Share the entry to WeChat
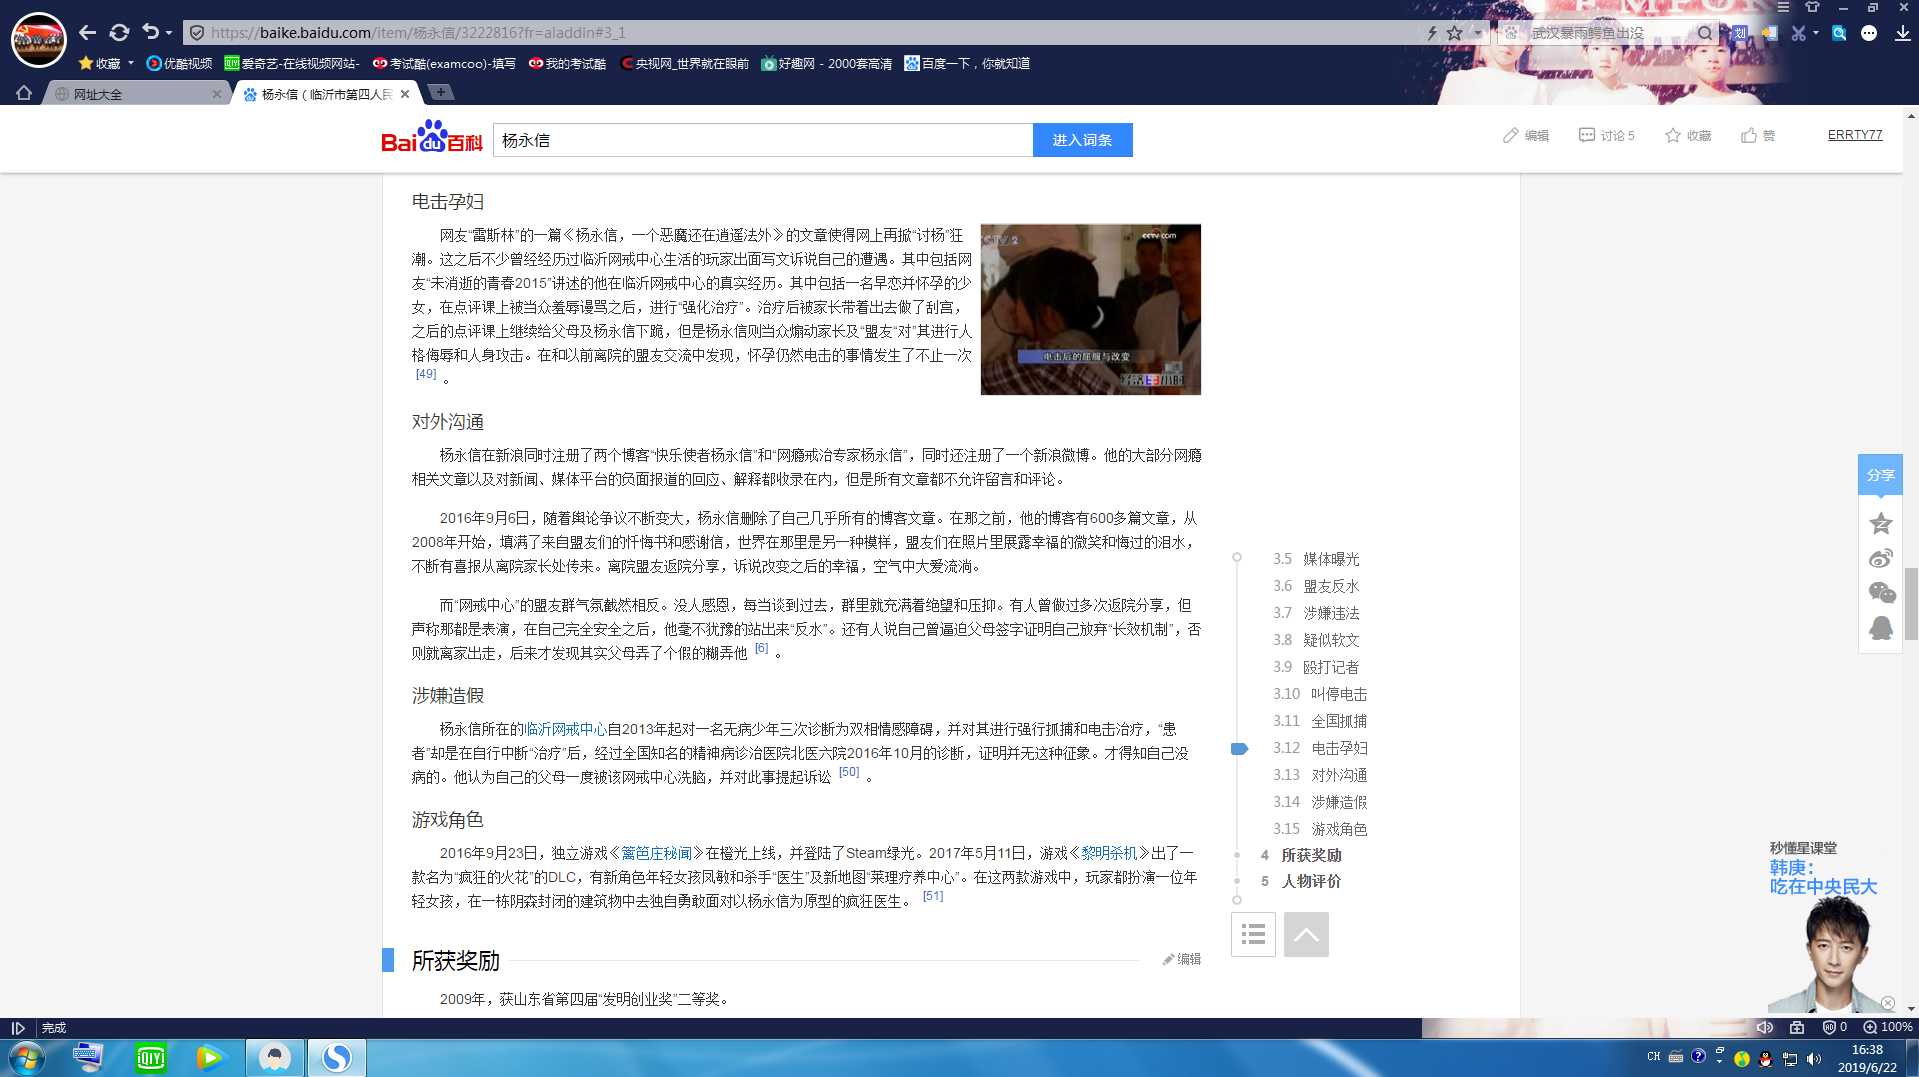 [x=1881, y=593]
